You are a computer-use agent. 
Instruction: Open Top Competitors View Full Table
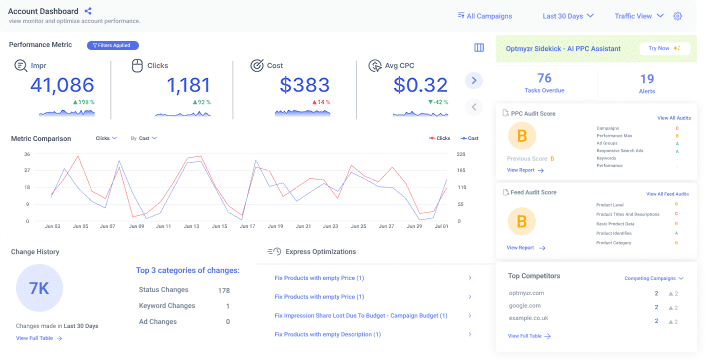click(529, 336)
